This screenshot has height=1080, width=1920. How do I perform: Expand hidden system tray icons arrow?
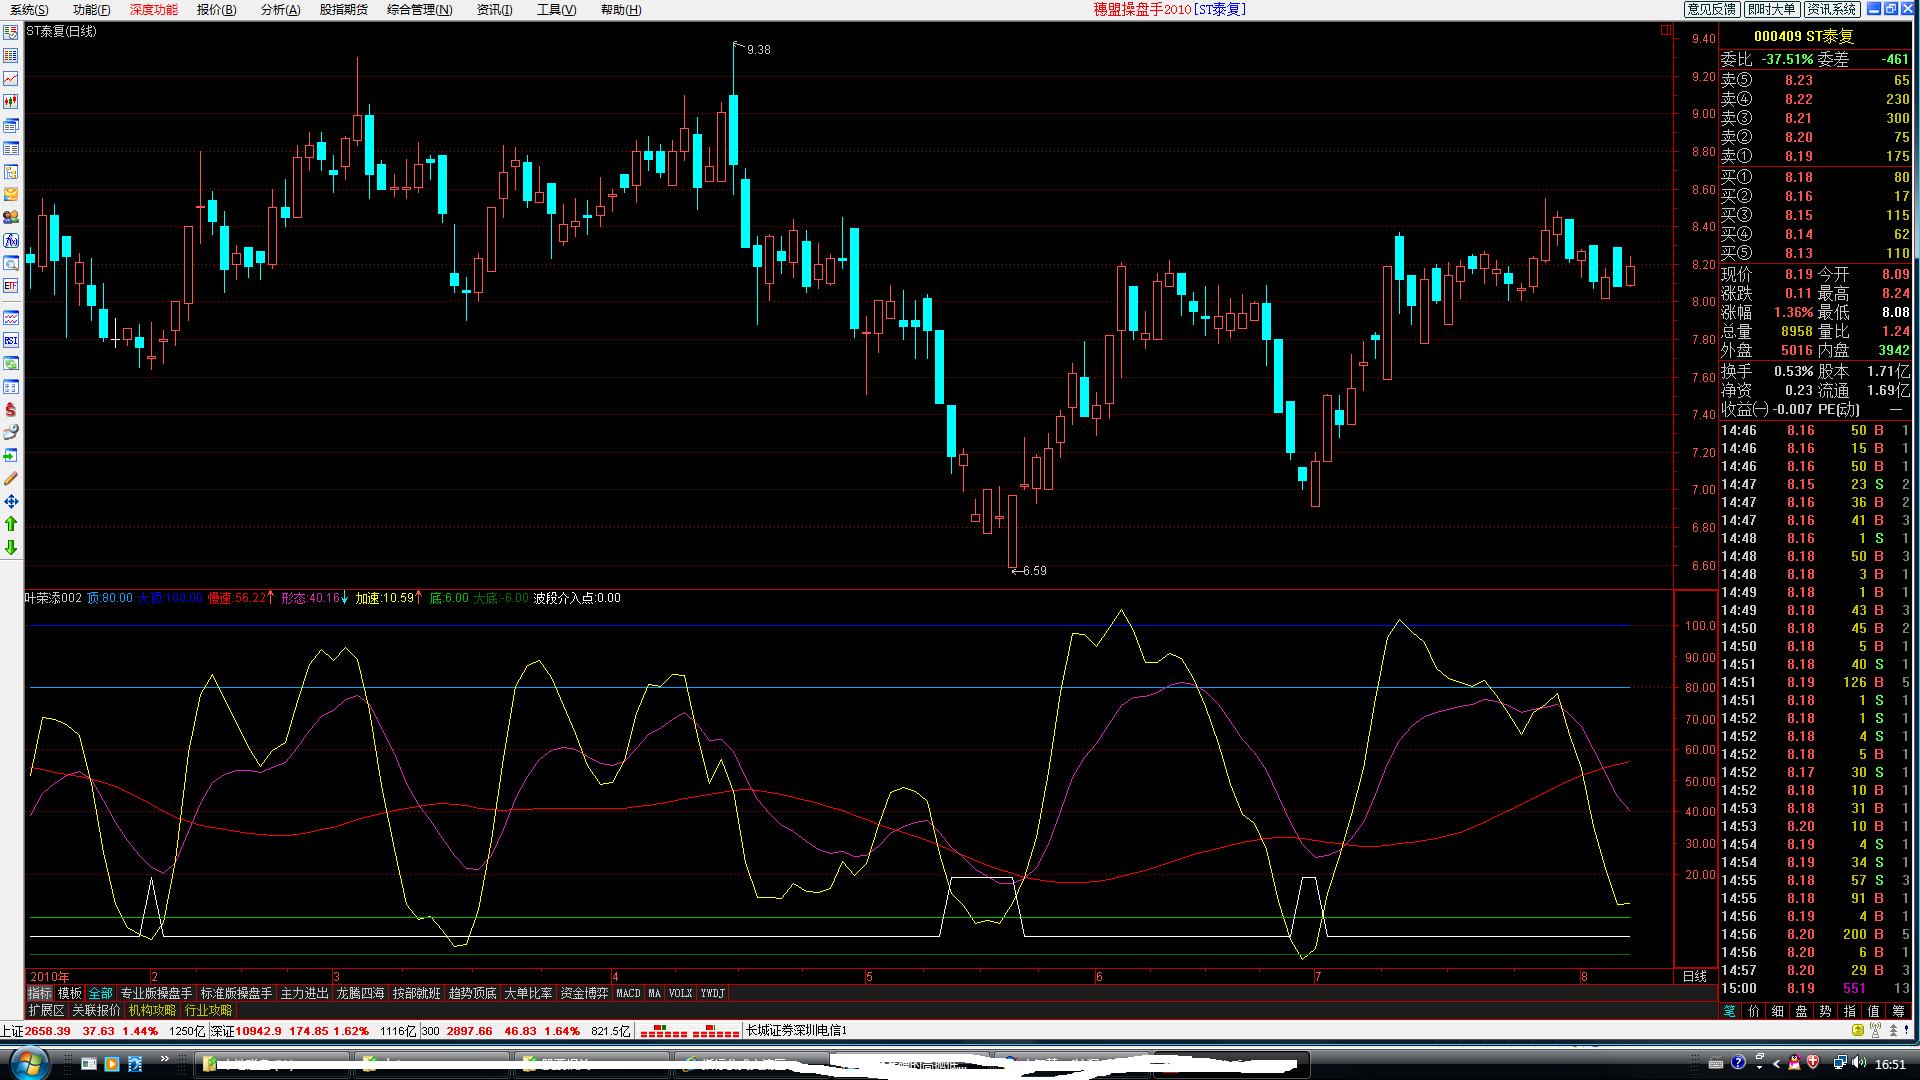tap(1777, 1064)
